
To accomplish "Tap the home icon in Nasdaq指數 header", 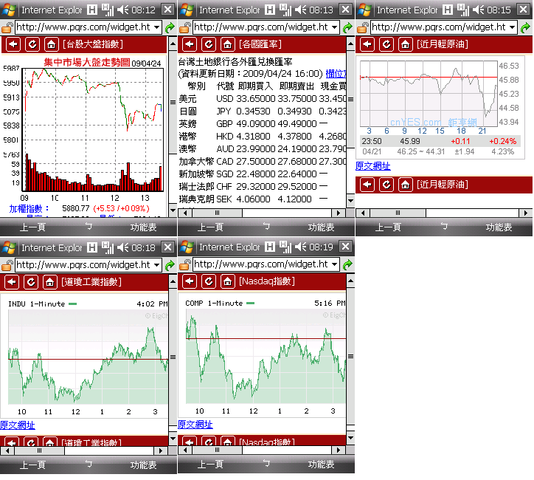I will point(228,281).
